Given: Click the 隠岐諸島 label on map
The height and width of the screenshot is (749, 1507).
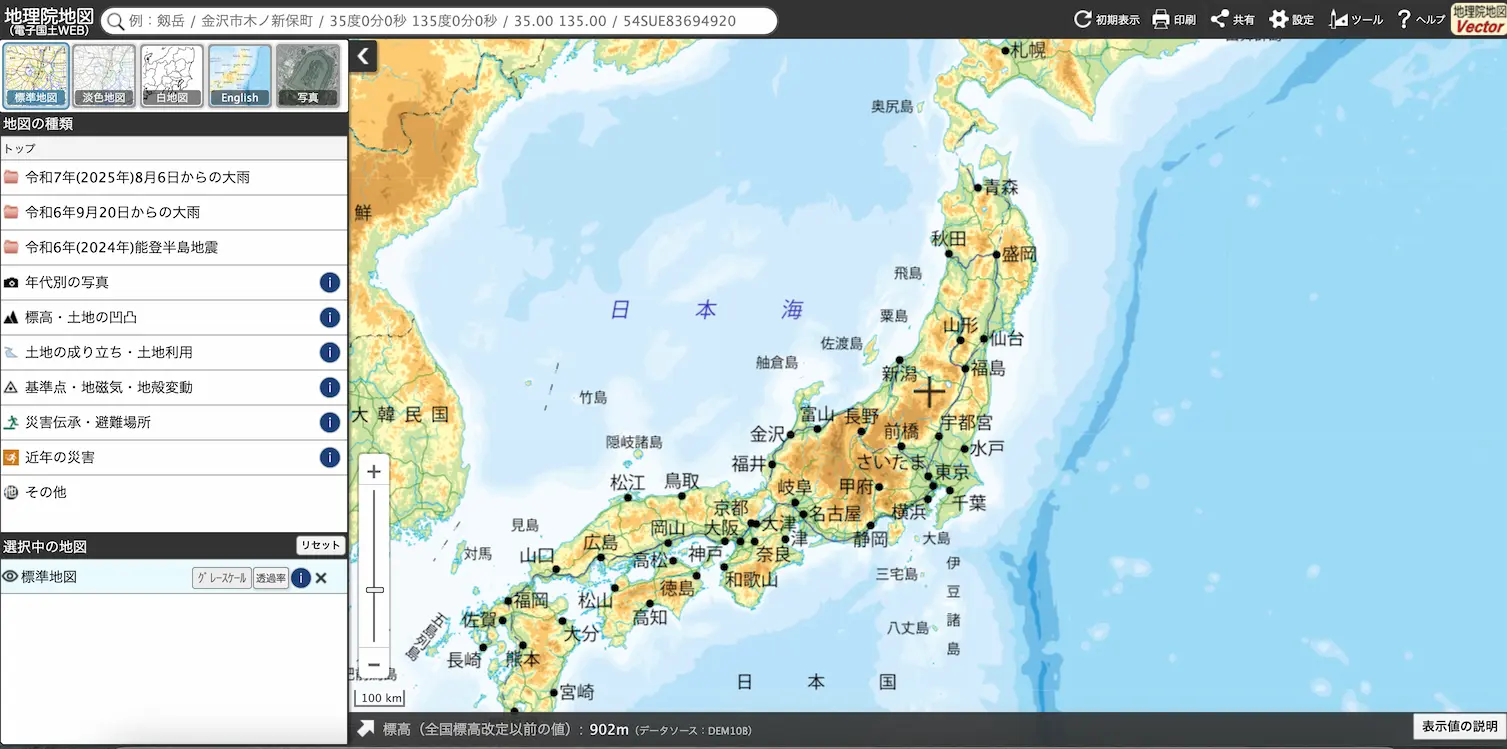Looking at the screenshot, I should 634,441.
